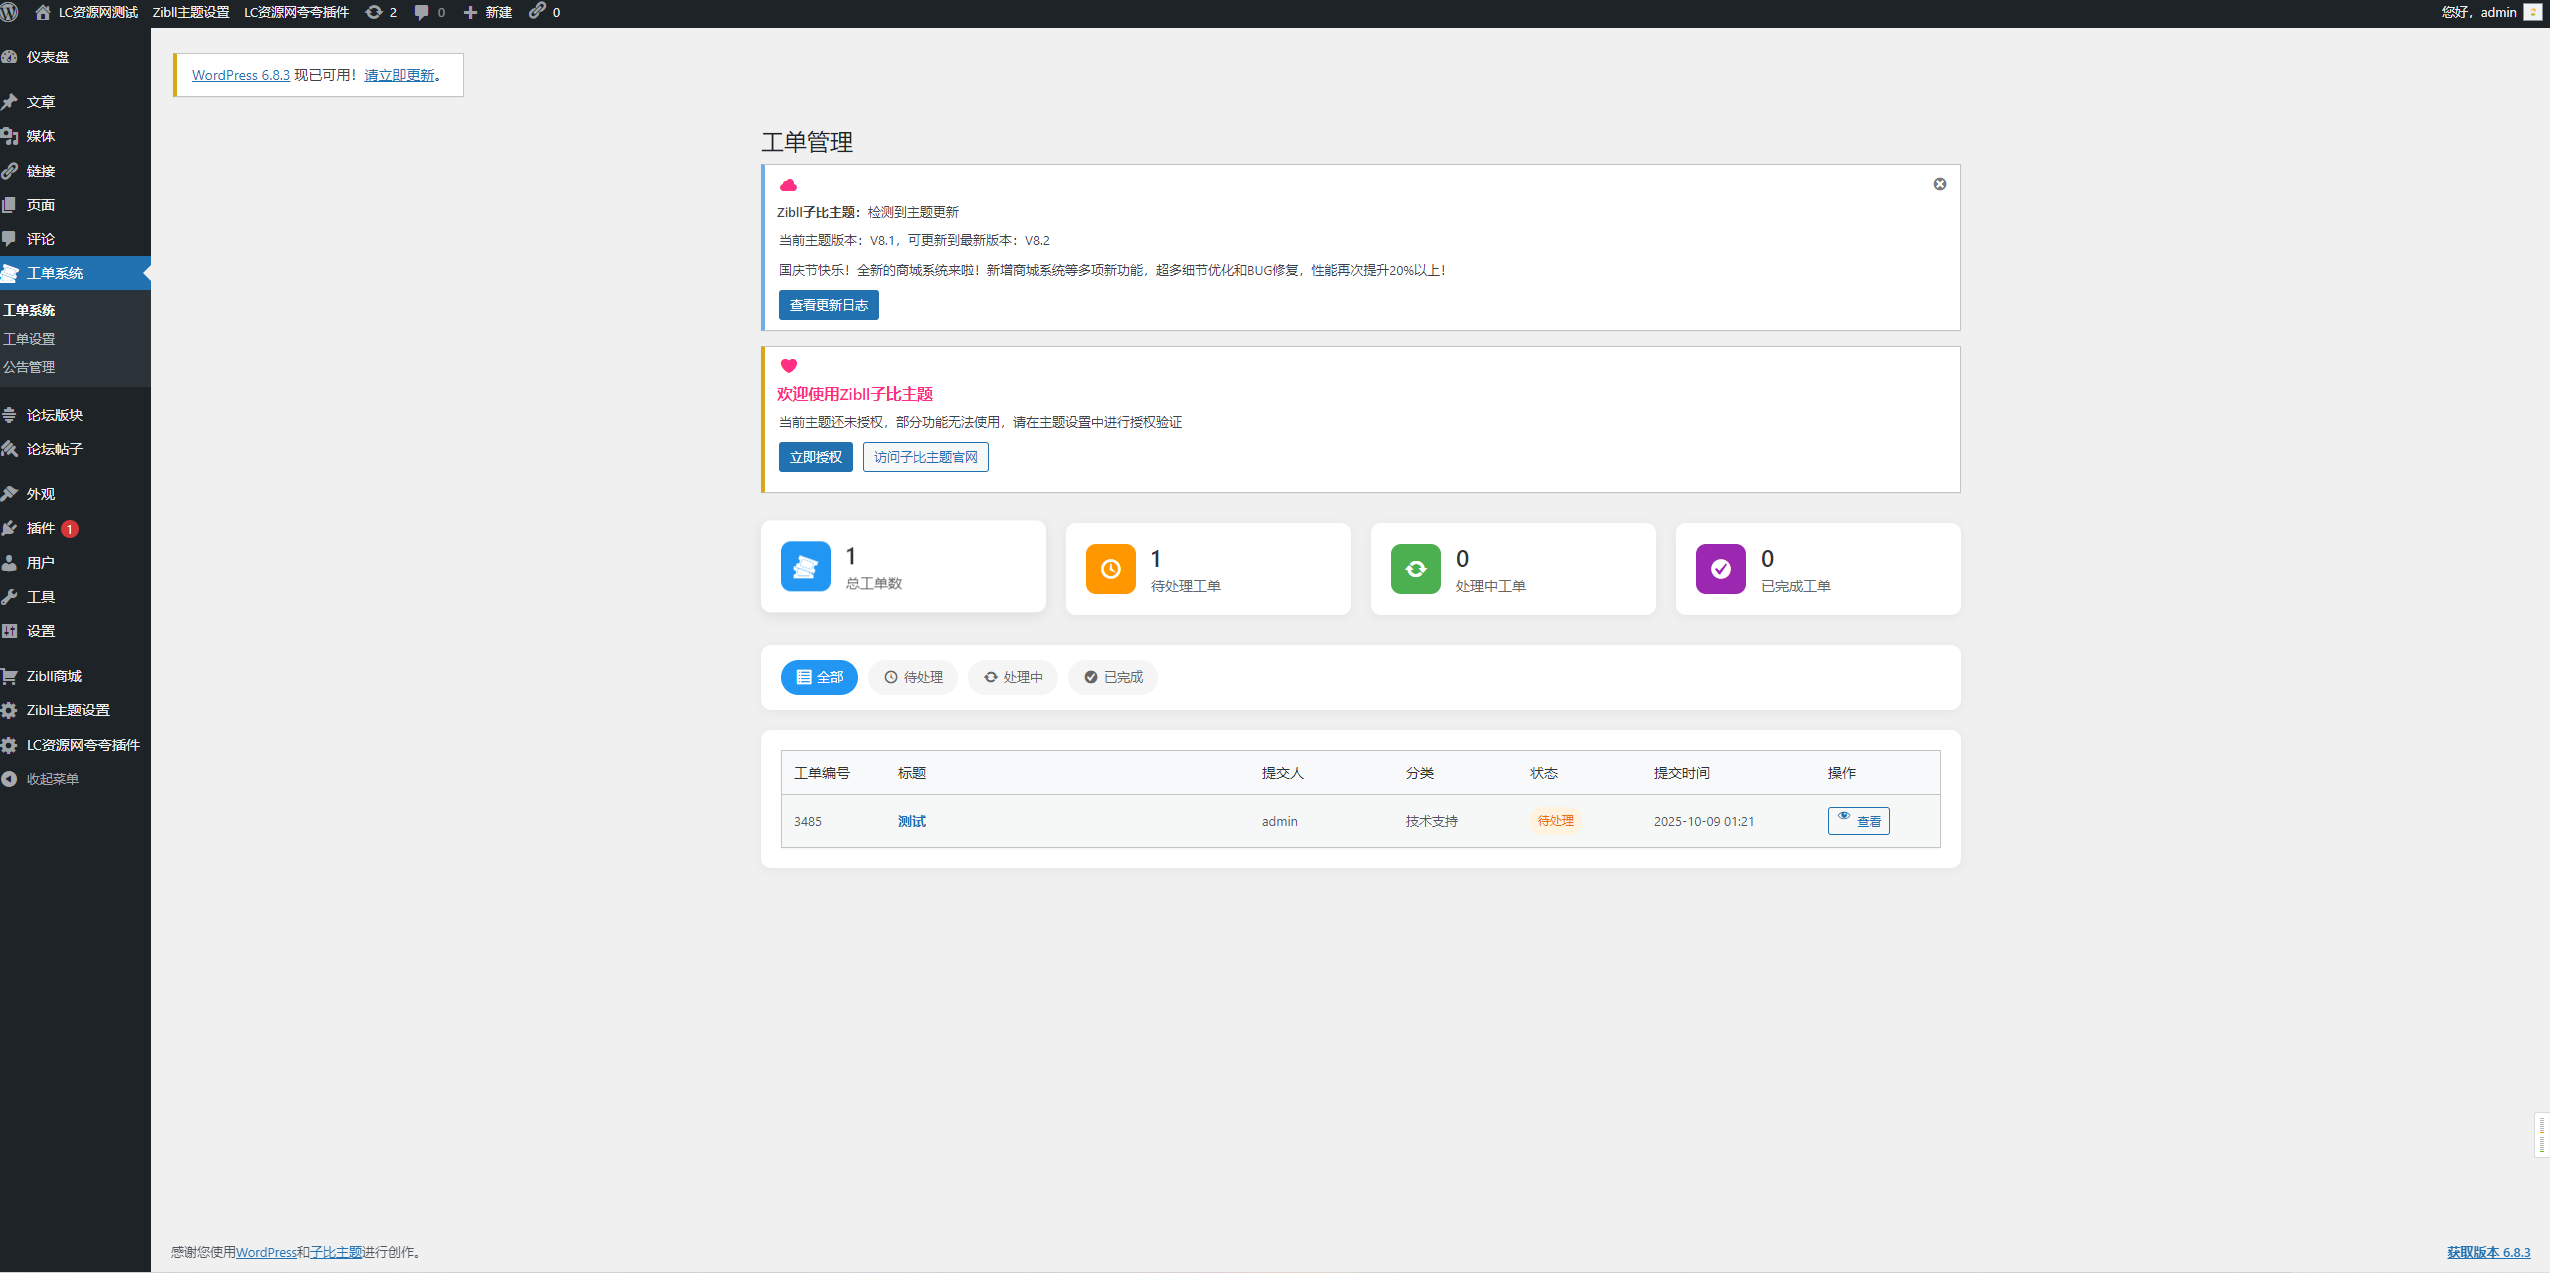Click the green processing tickets refresh icon
The height and width of the screenshot is (1273, 2550).
[x=1415, y=569]
